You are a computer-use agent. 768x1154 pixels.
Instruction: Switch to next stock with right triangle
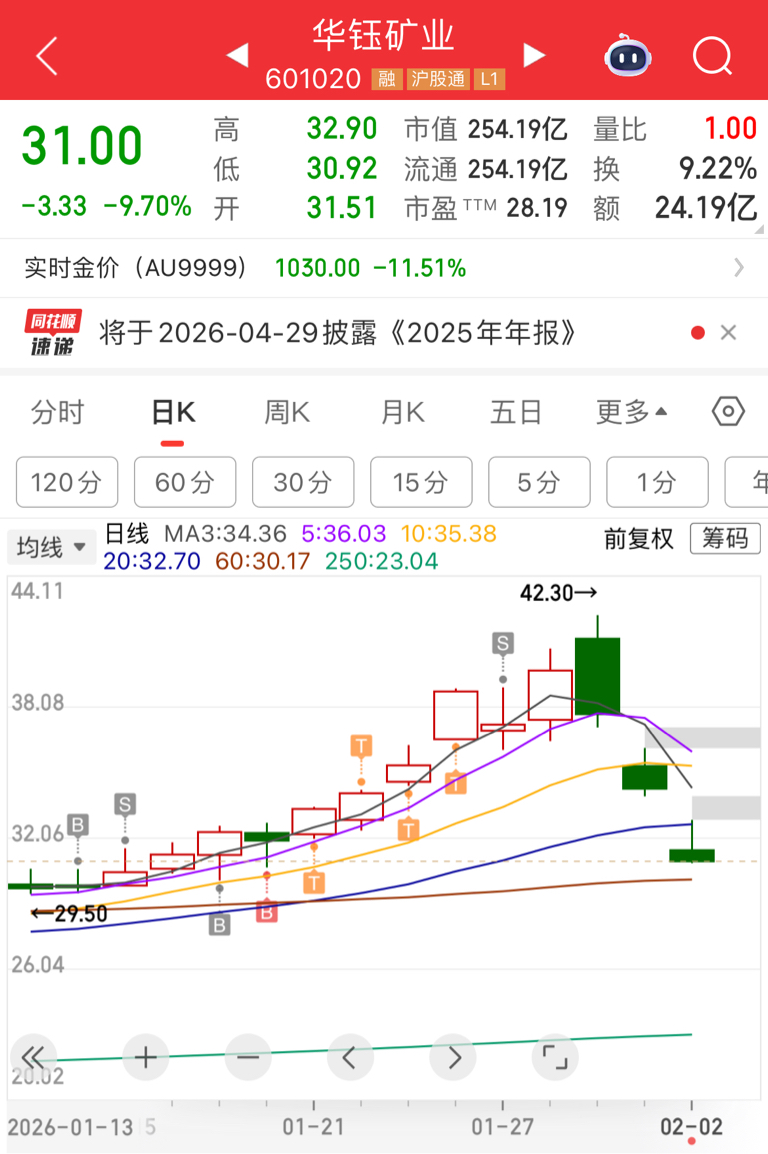pos(534,55)
